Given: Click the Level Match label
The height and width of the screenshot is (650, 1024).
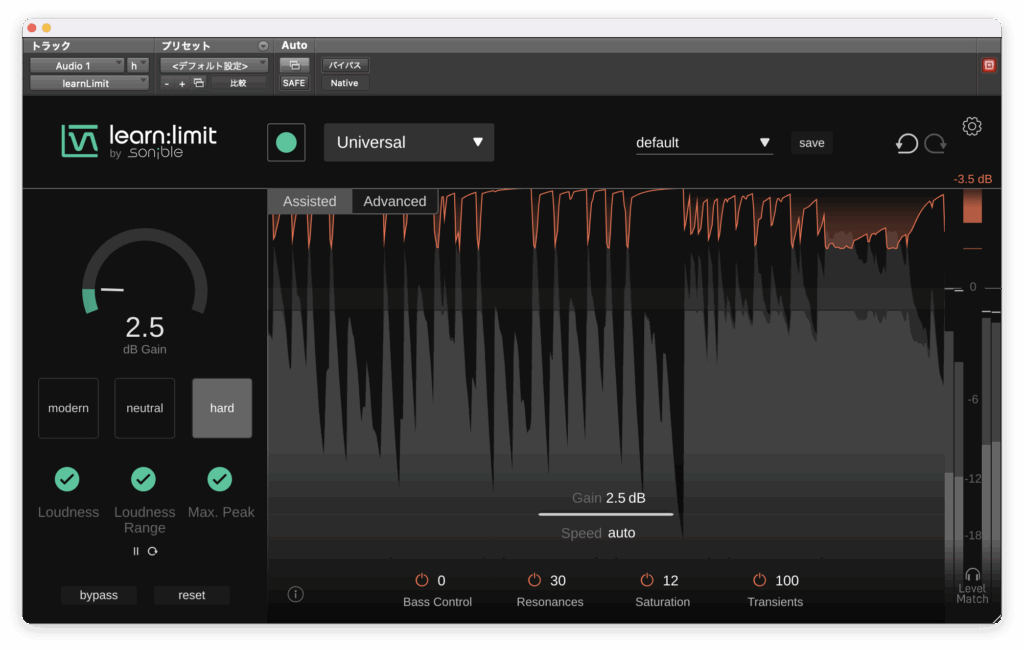Looking at the screenshot, I should (972, 594).
